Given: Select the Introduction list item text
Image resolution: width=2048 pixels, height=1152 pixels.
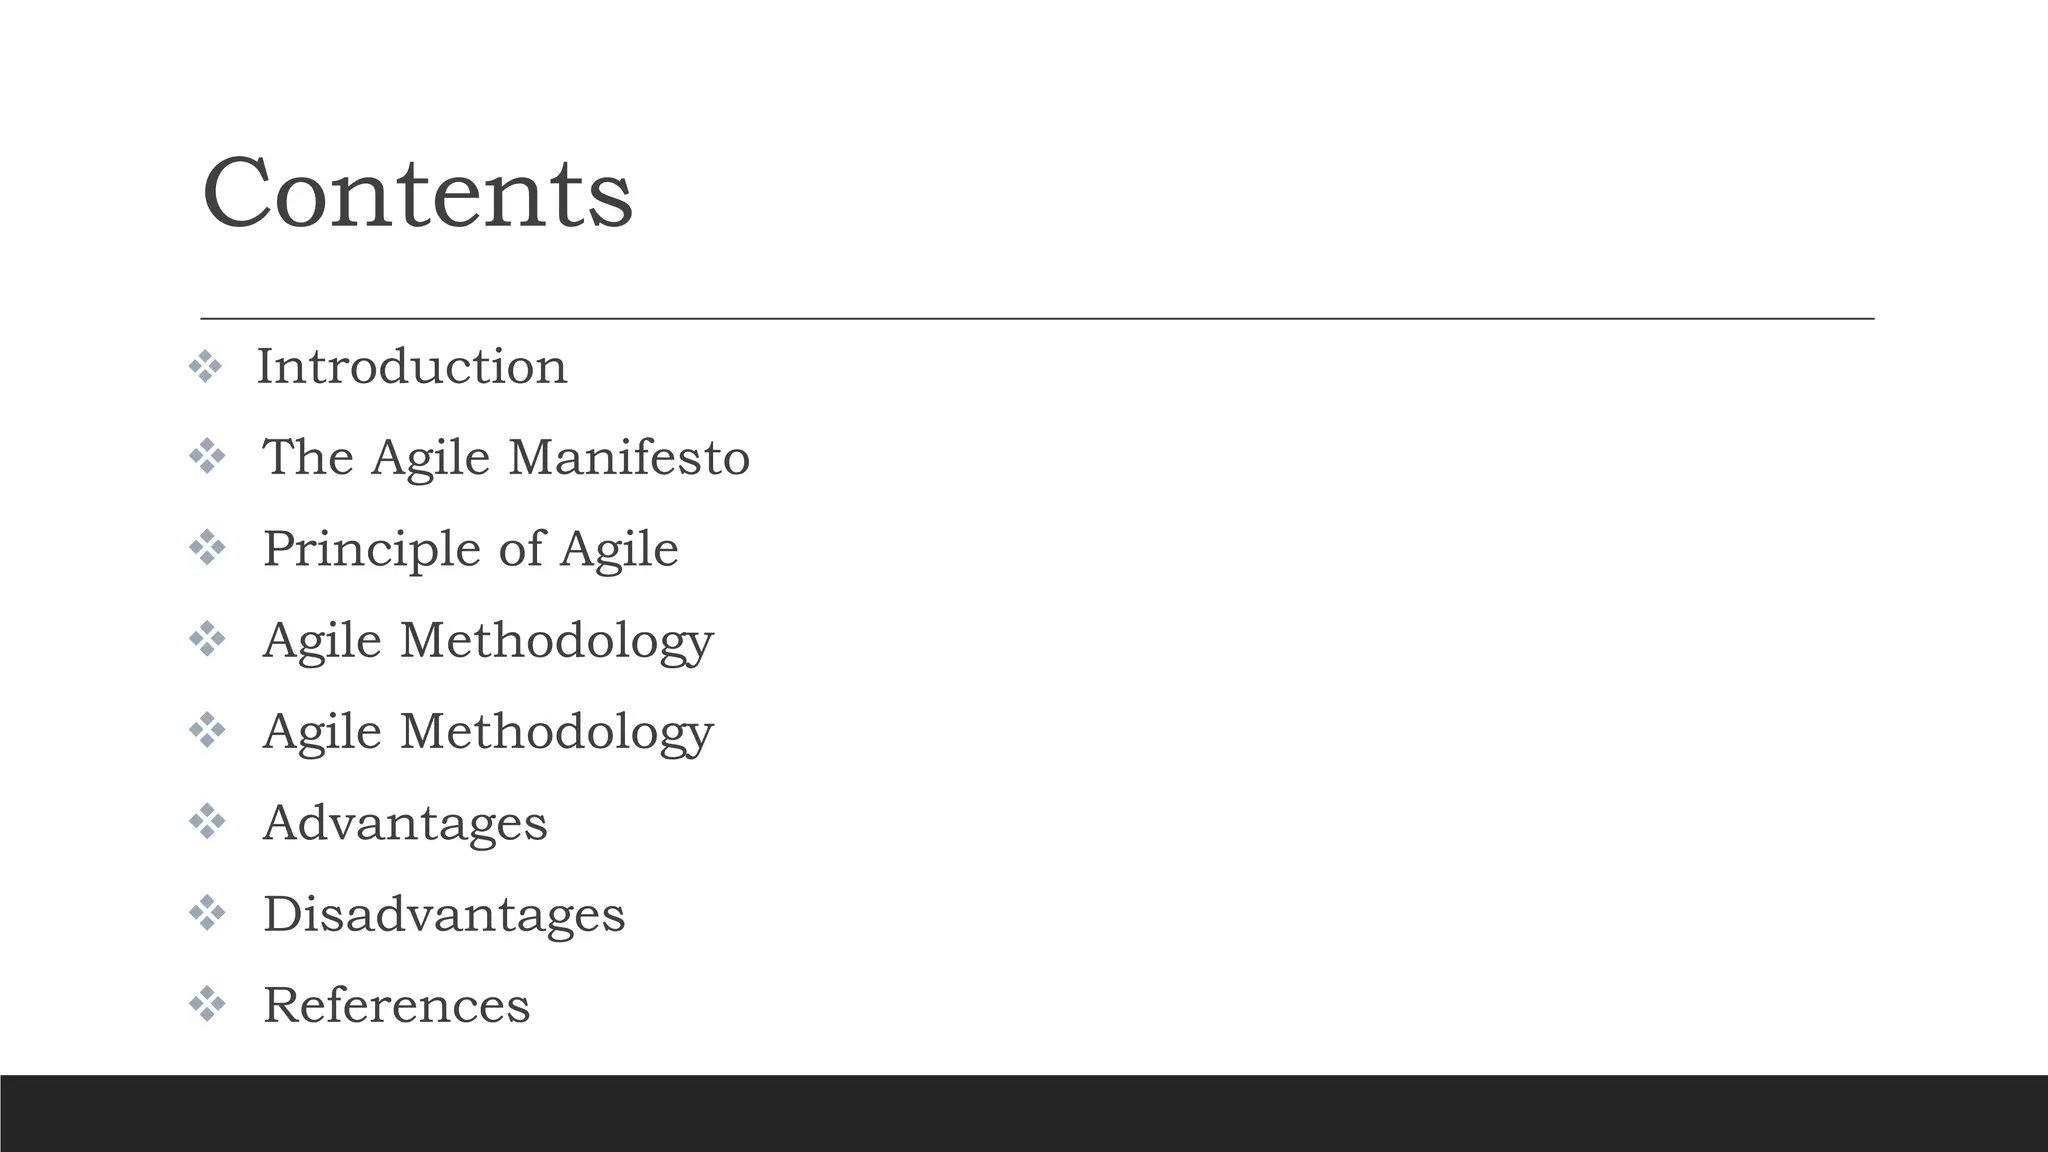Looking at the screenshot, I should [x=412, y=367].
